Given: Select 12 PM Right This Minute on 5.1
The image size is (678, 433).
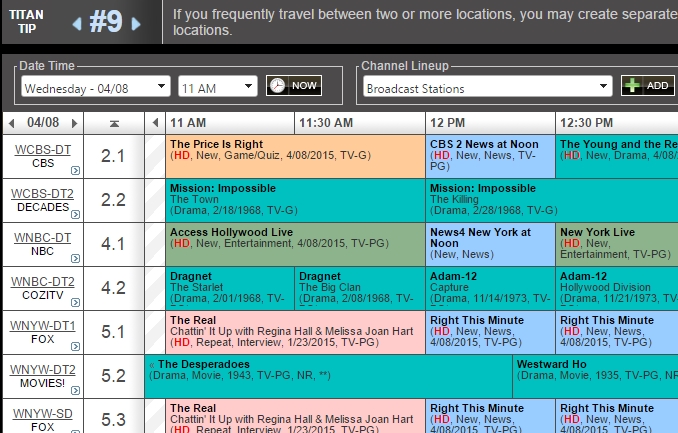Looking at the screenshot, I should tap(490, 333).
